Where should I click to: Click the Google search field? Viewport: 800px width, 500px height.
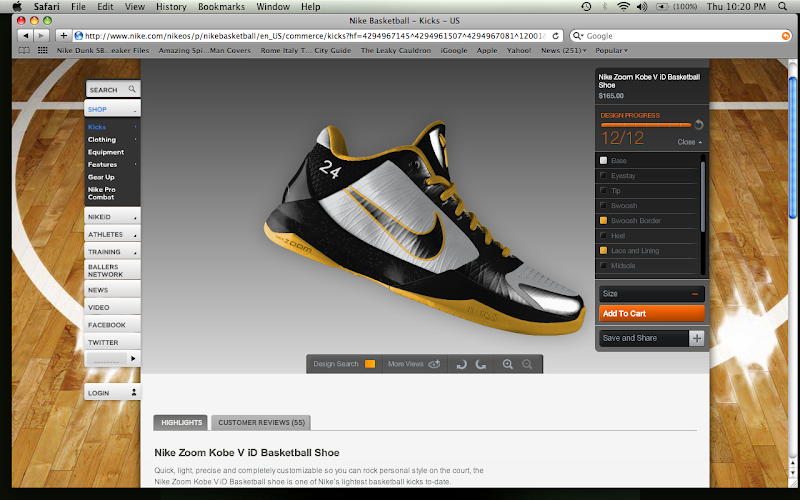tap(681, 36)
